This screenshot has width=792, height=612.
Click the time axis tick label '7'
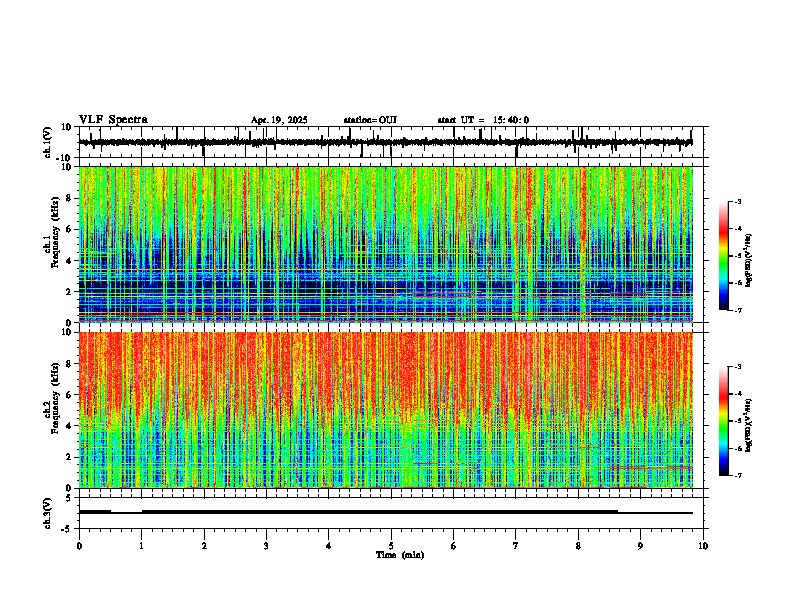[x=516, y=546]
